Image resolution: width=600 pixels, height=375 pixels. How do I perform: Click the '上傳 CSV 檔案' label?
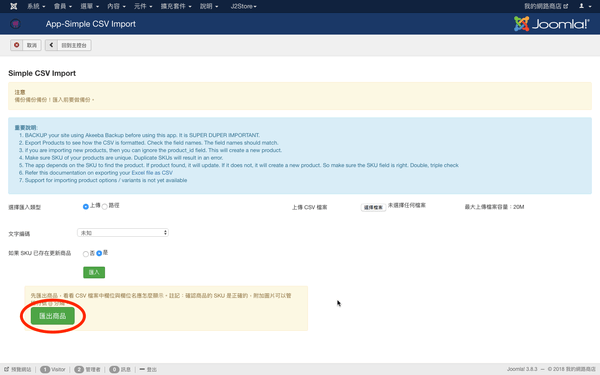pos(310,207)
